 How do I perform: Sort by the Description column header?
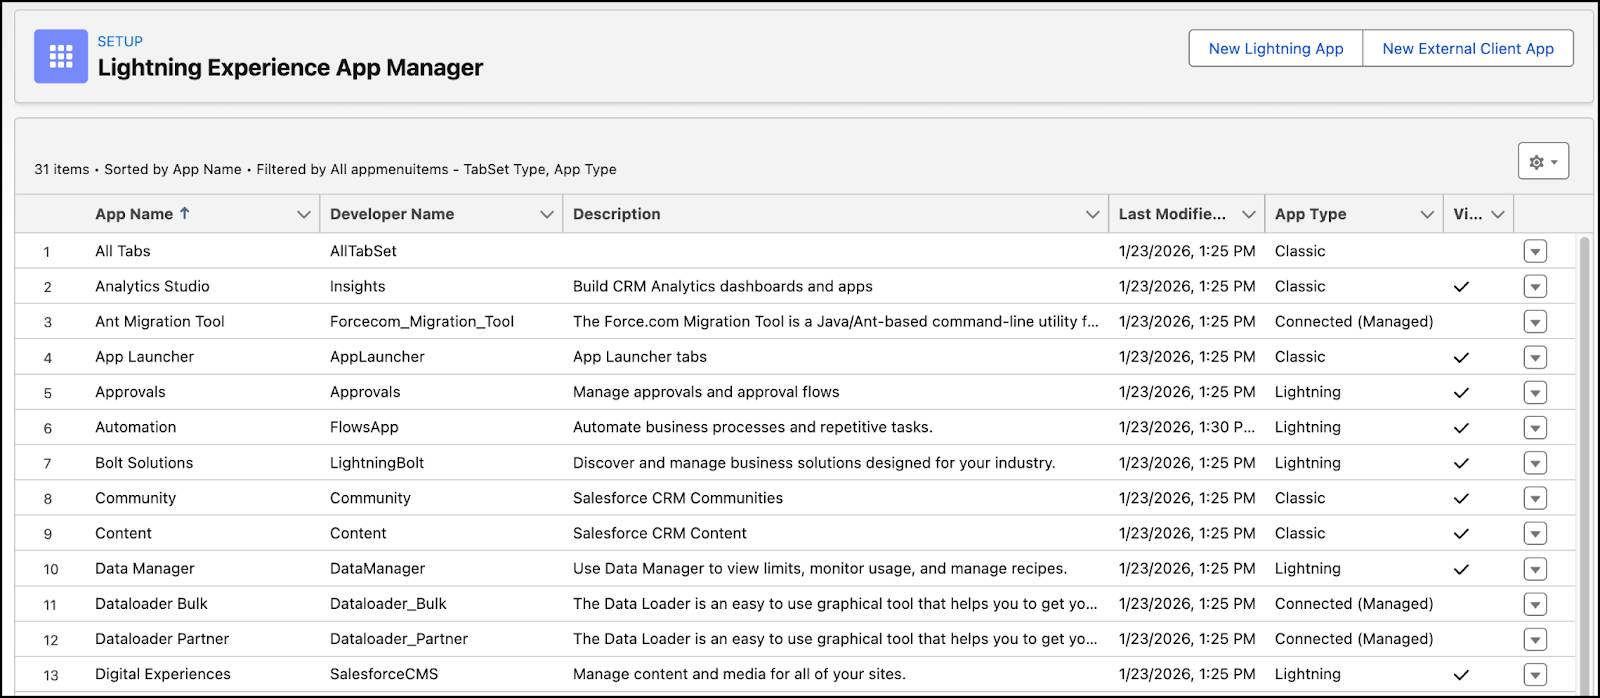tap(617, 214)
